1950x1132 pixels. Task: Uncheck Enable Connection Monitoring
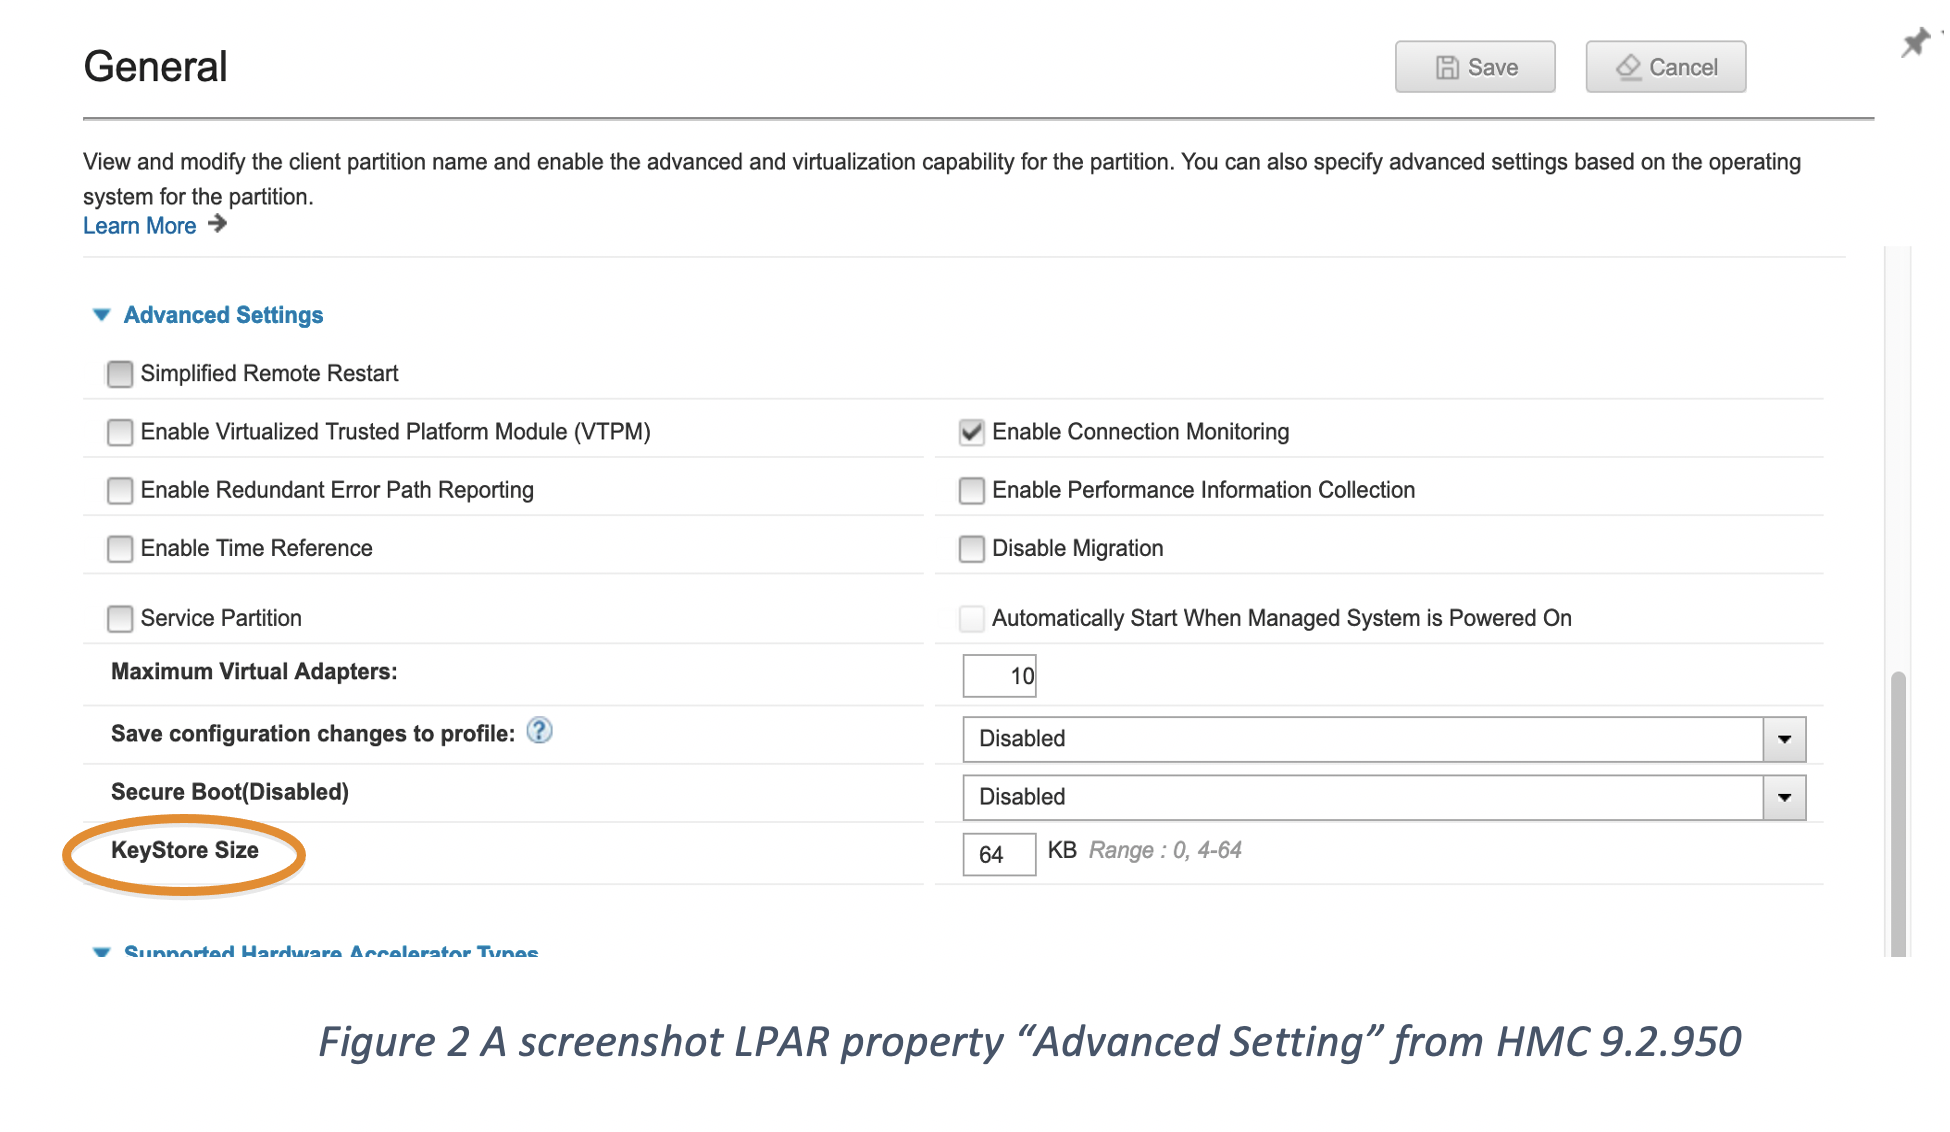tap(971, 432)
